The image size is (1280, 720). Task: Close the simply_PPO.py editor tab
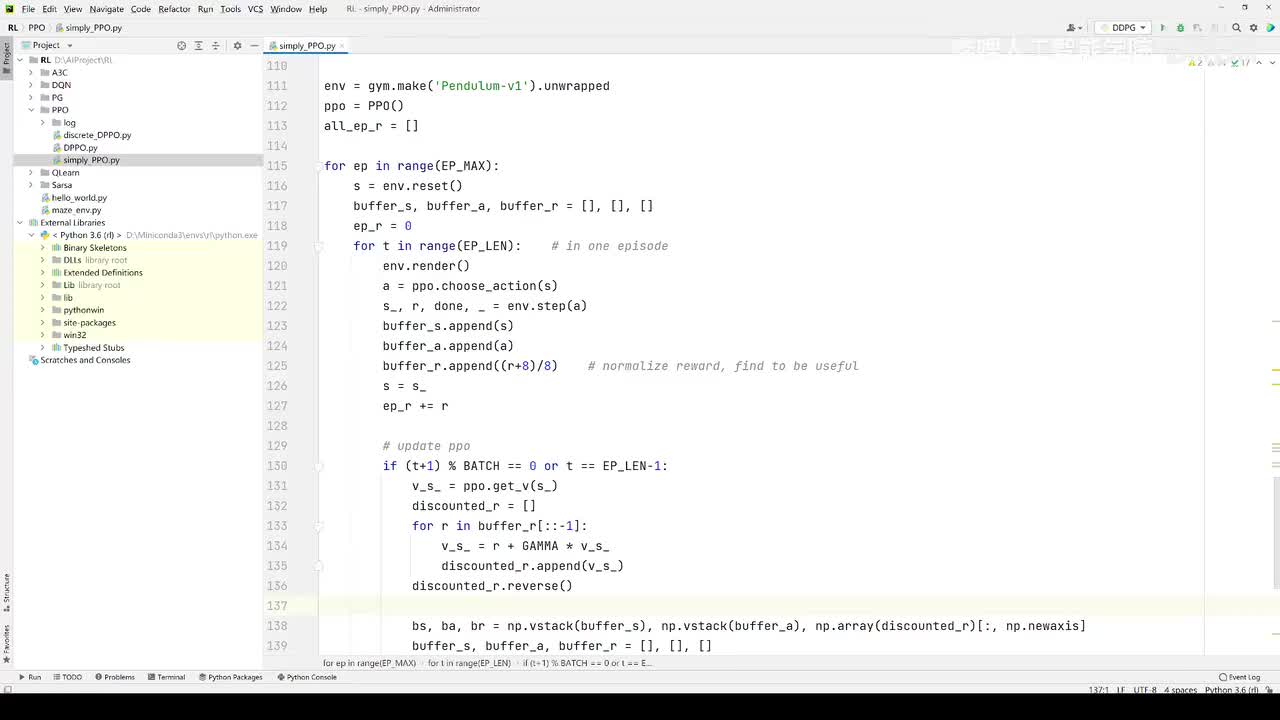pos(344,46)
